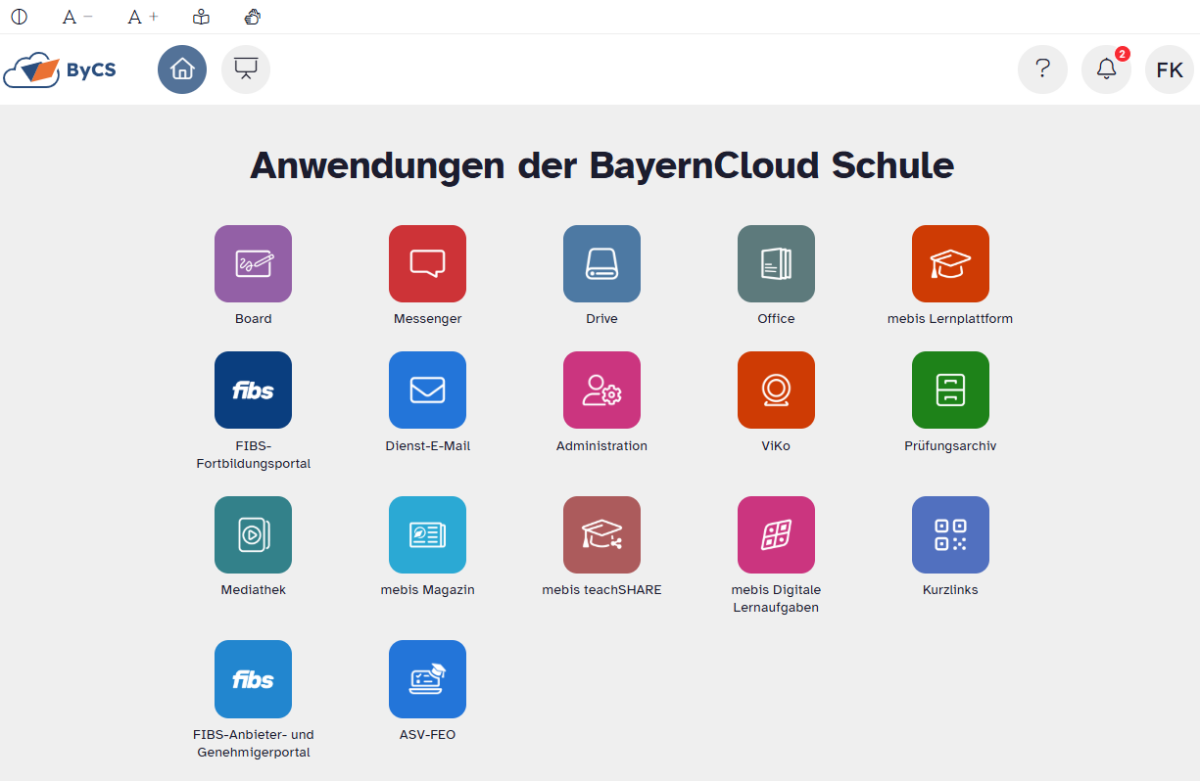Click the Kurzlinks QR code icon
This screenshot has width=1200, height=781.
pyautogui.click(x=950, y=535)
